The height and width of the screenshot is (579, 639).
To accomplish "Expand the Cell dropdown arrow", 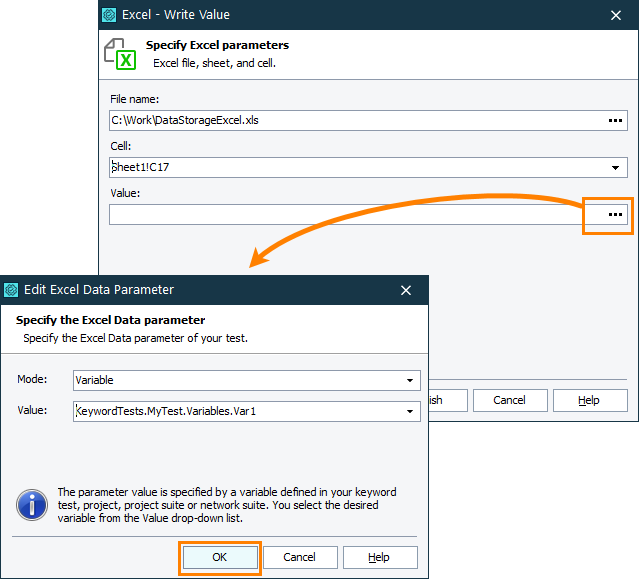I will point(615,167).
